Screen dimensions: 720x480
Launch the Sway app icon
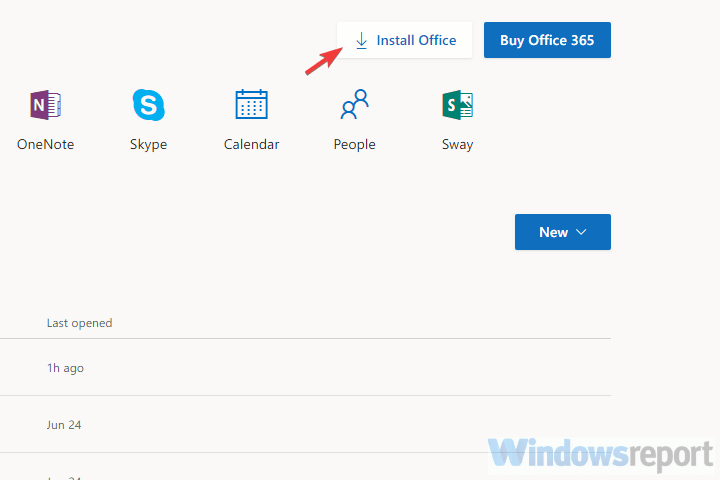click(x=457, y=105)
